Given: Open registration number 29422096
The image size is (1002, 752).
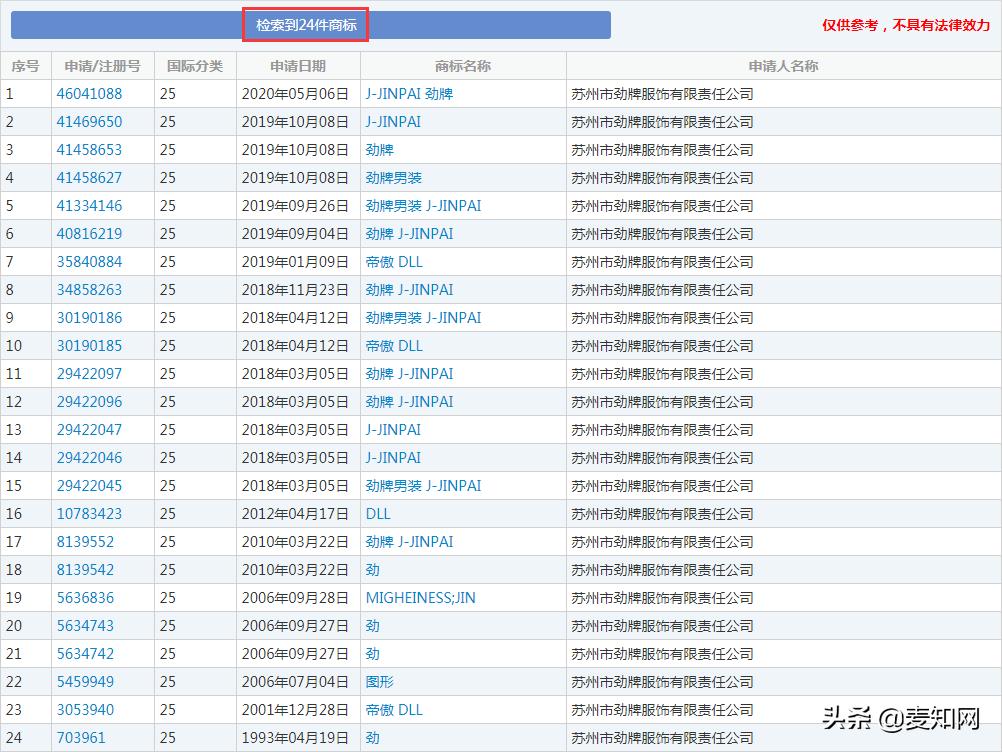Looking at the screenshot, I should point(89,402).
